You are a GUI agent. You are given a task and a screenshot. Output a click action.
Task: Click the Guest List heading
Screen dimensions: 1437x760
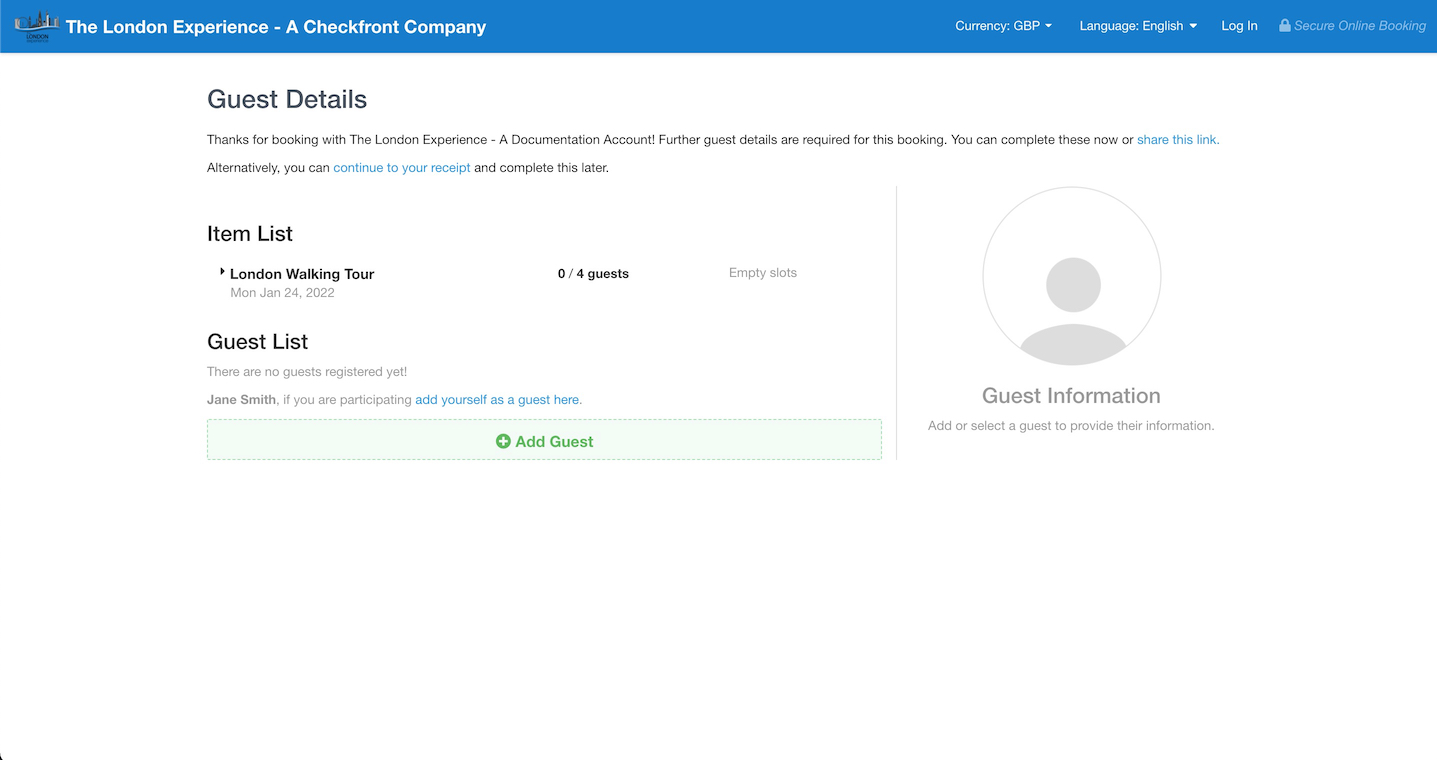tap(258, 342)
